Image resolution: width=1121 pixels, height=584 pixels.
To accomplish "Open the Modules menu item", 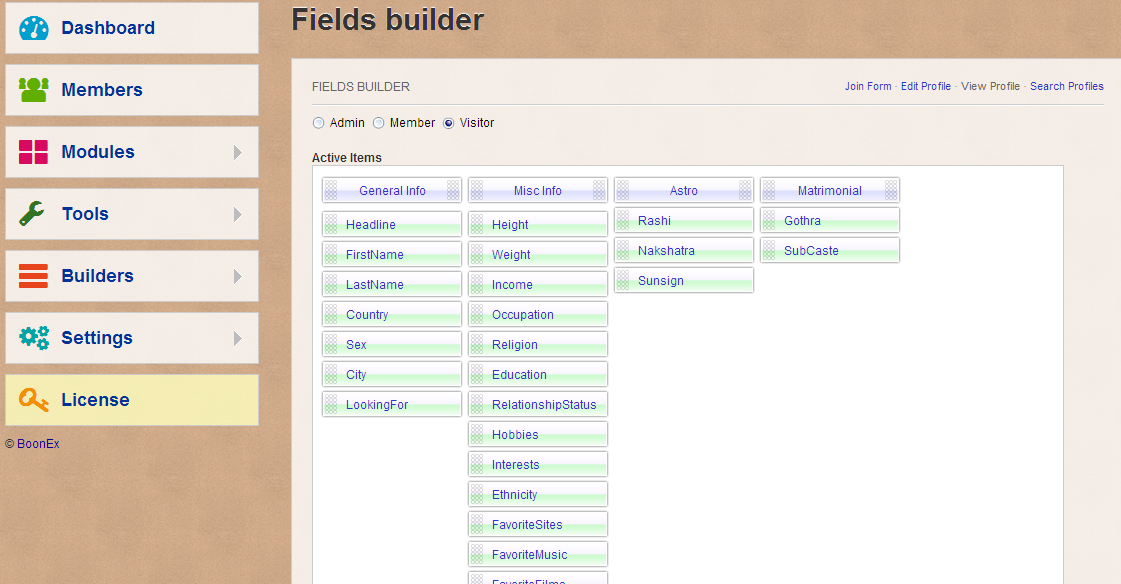I will point(132,152).
